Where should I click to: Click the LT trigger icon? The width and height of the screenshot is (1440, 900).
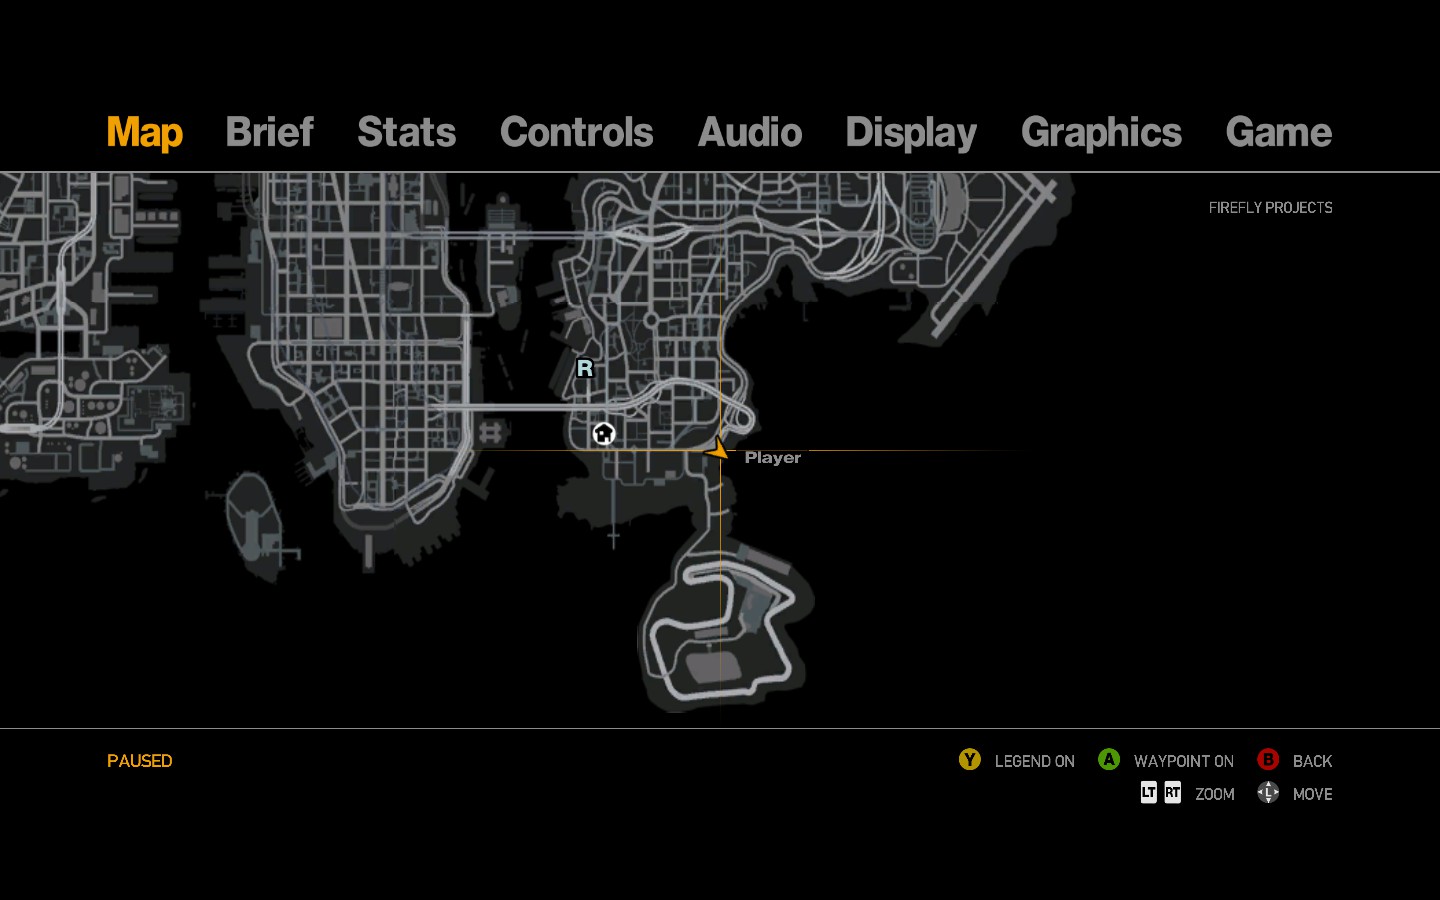click(x=1149, y=793)
